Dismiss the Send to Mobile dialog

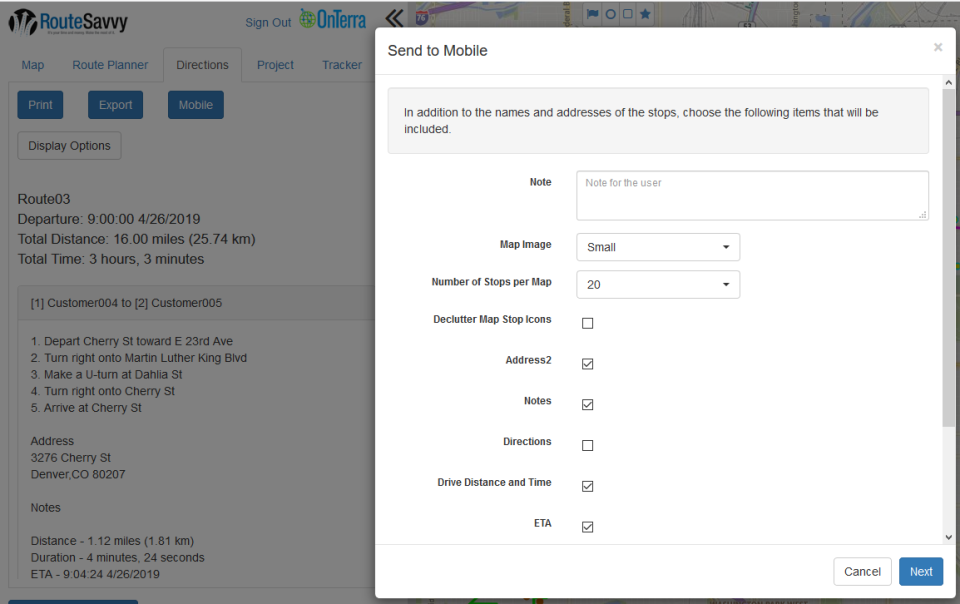(938, 46)
